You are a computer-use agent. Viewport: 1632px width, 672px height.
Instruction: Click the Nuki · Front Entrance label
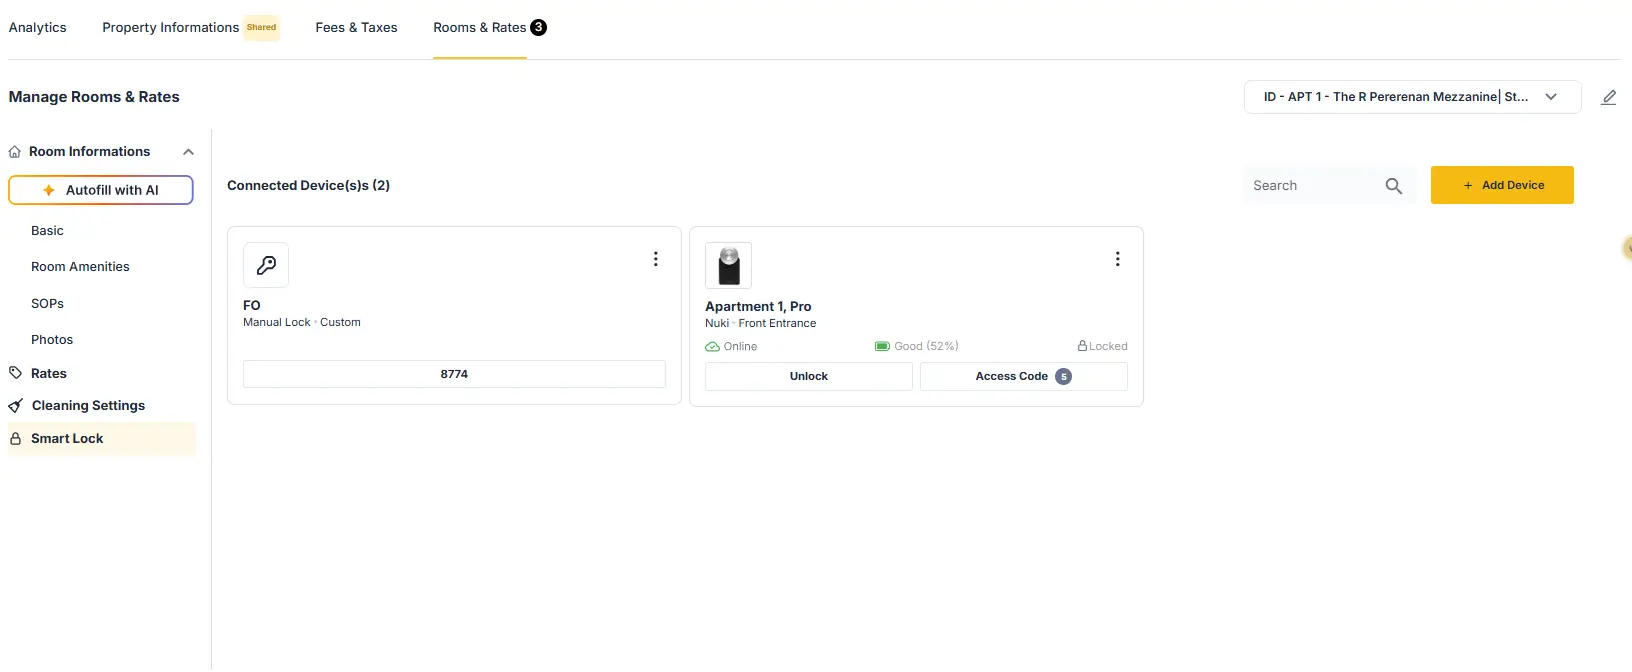(x=760, y=324)
